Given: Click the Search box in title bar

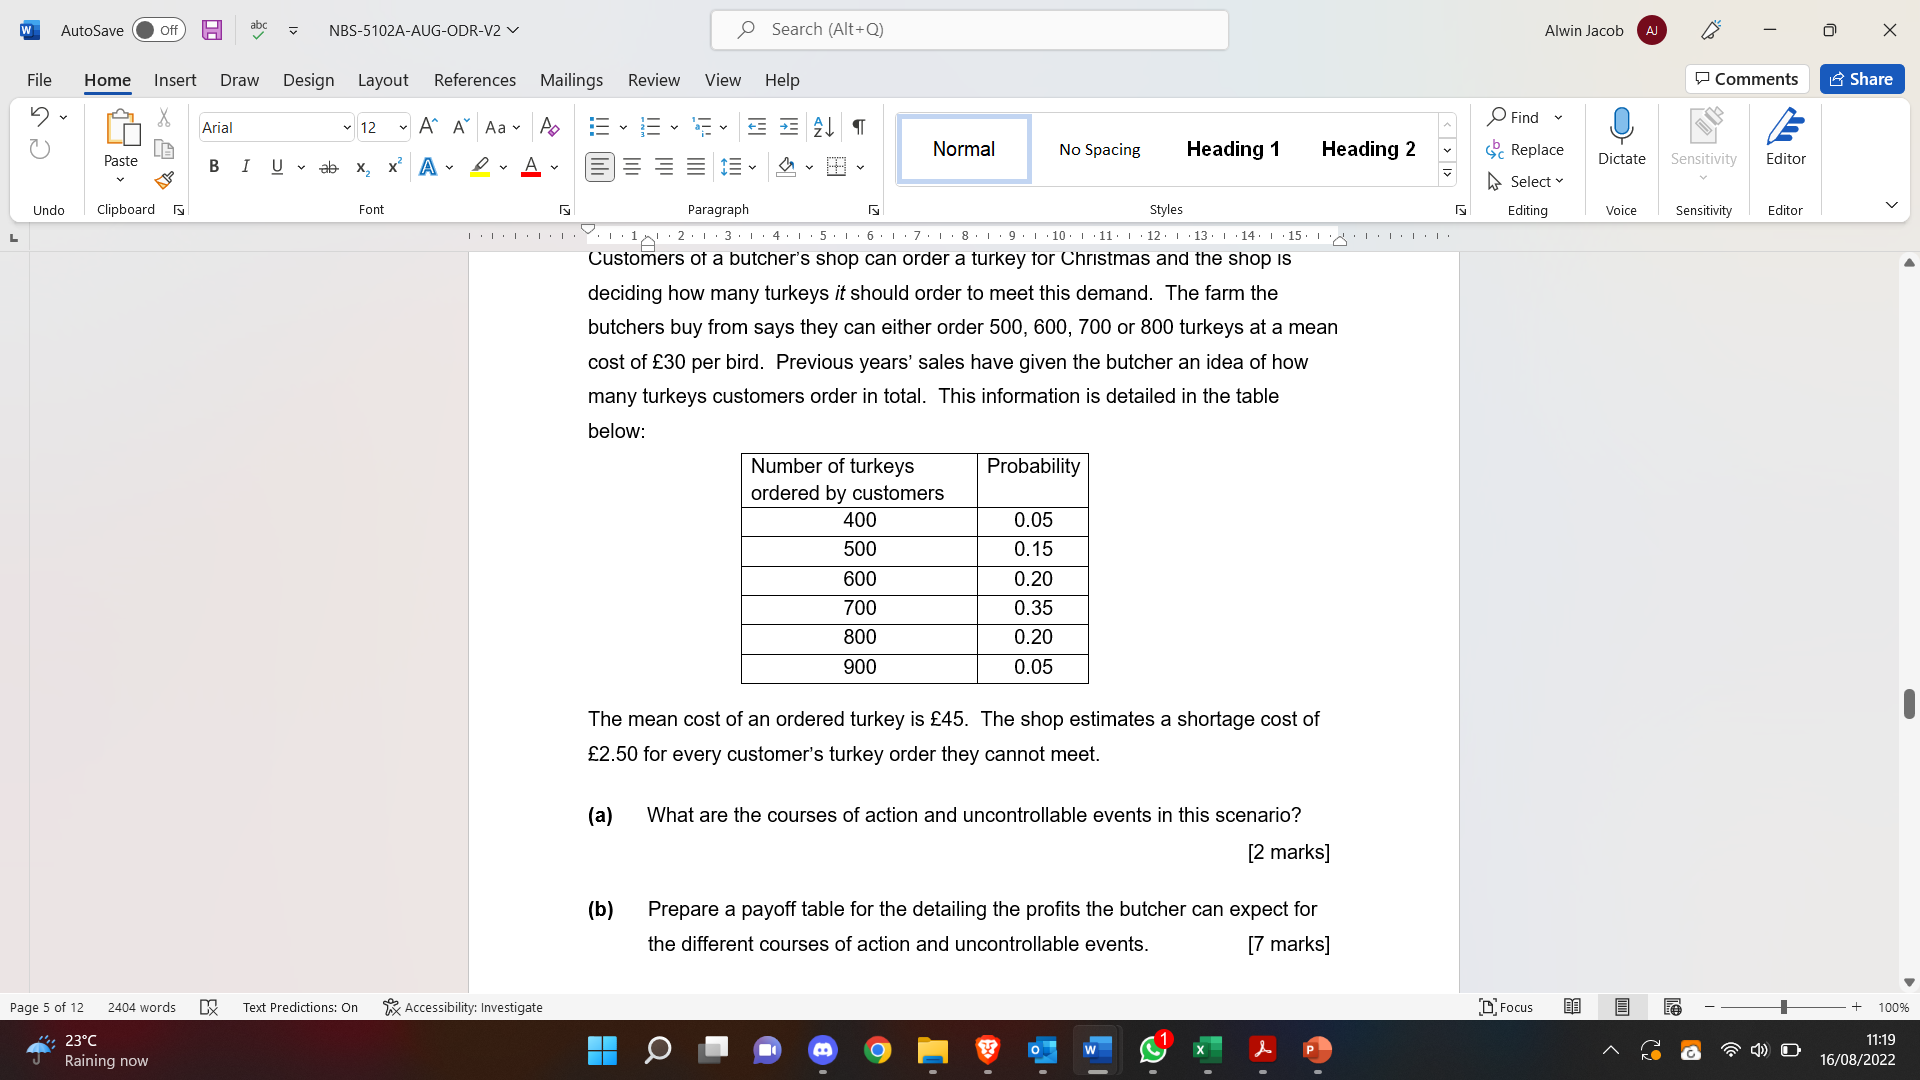Looking at the screenshot, I should [x=969, y=30].
